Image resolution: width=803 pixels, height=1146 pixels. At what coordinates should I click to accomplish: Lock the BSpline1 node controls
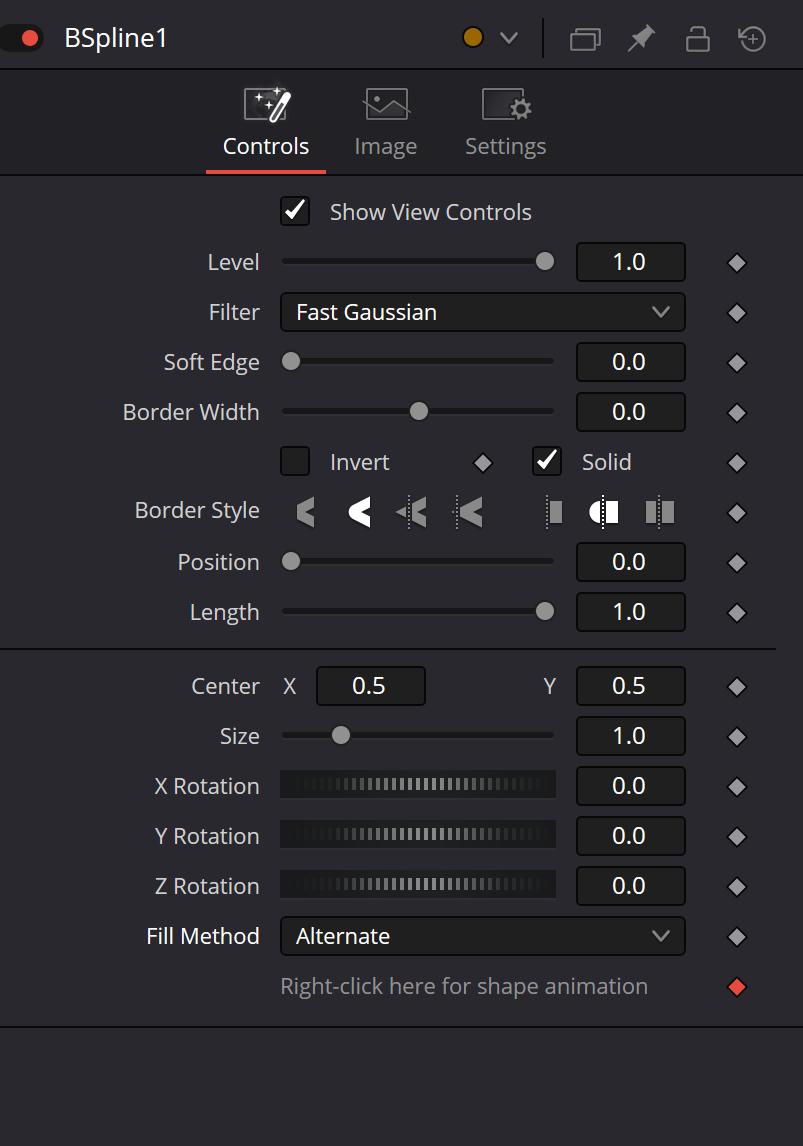[698, 39]
